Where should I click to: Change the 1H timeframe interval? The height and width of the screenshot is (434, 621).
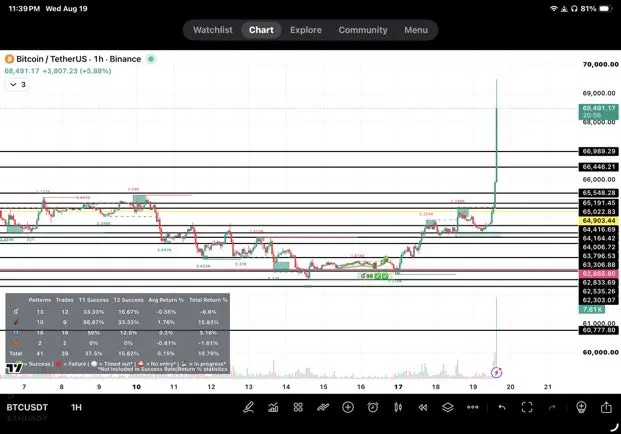(76, 407)
